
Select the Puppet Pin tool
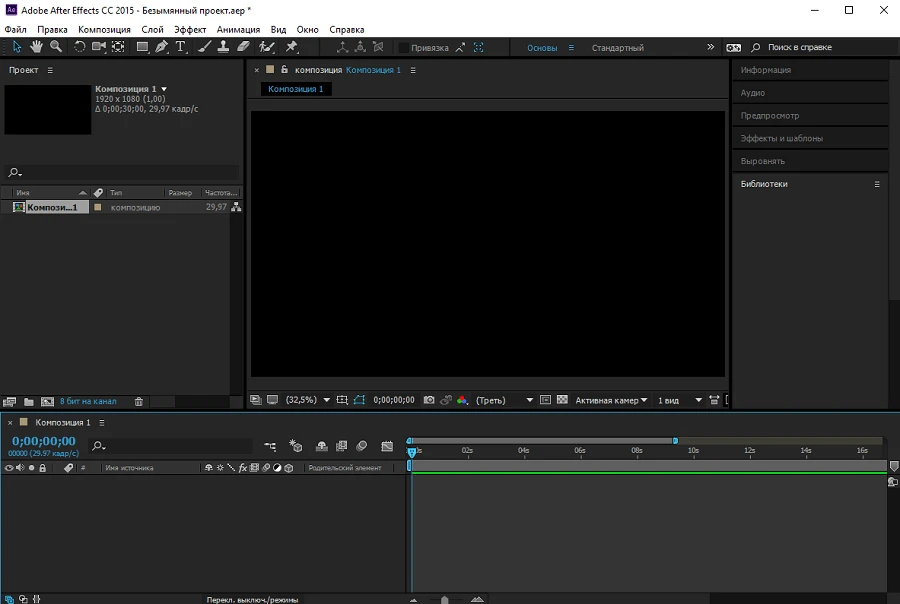[x=292, y=47]
